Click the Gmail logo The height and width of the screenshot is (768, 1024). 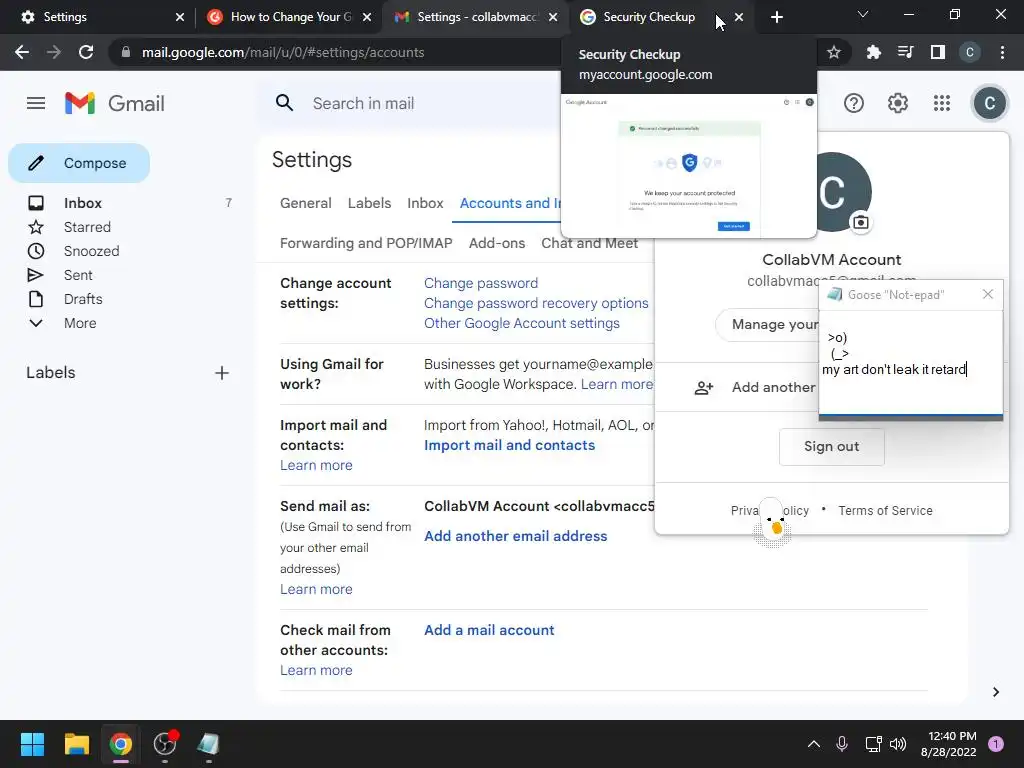pos(115,103)
